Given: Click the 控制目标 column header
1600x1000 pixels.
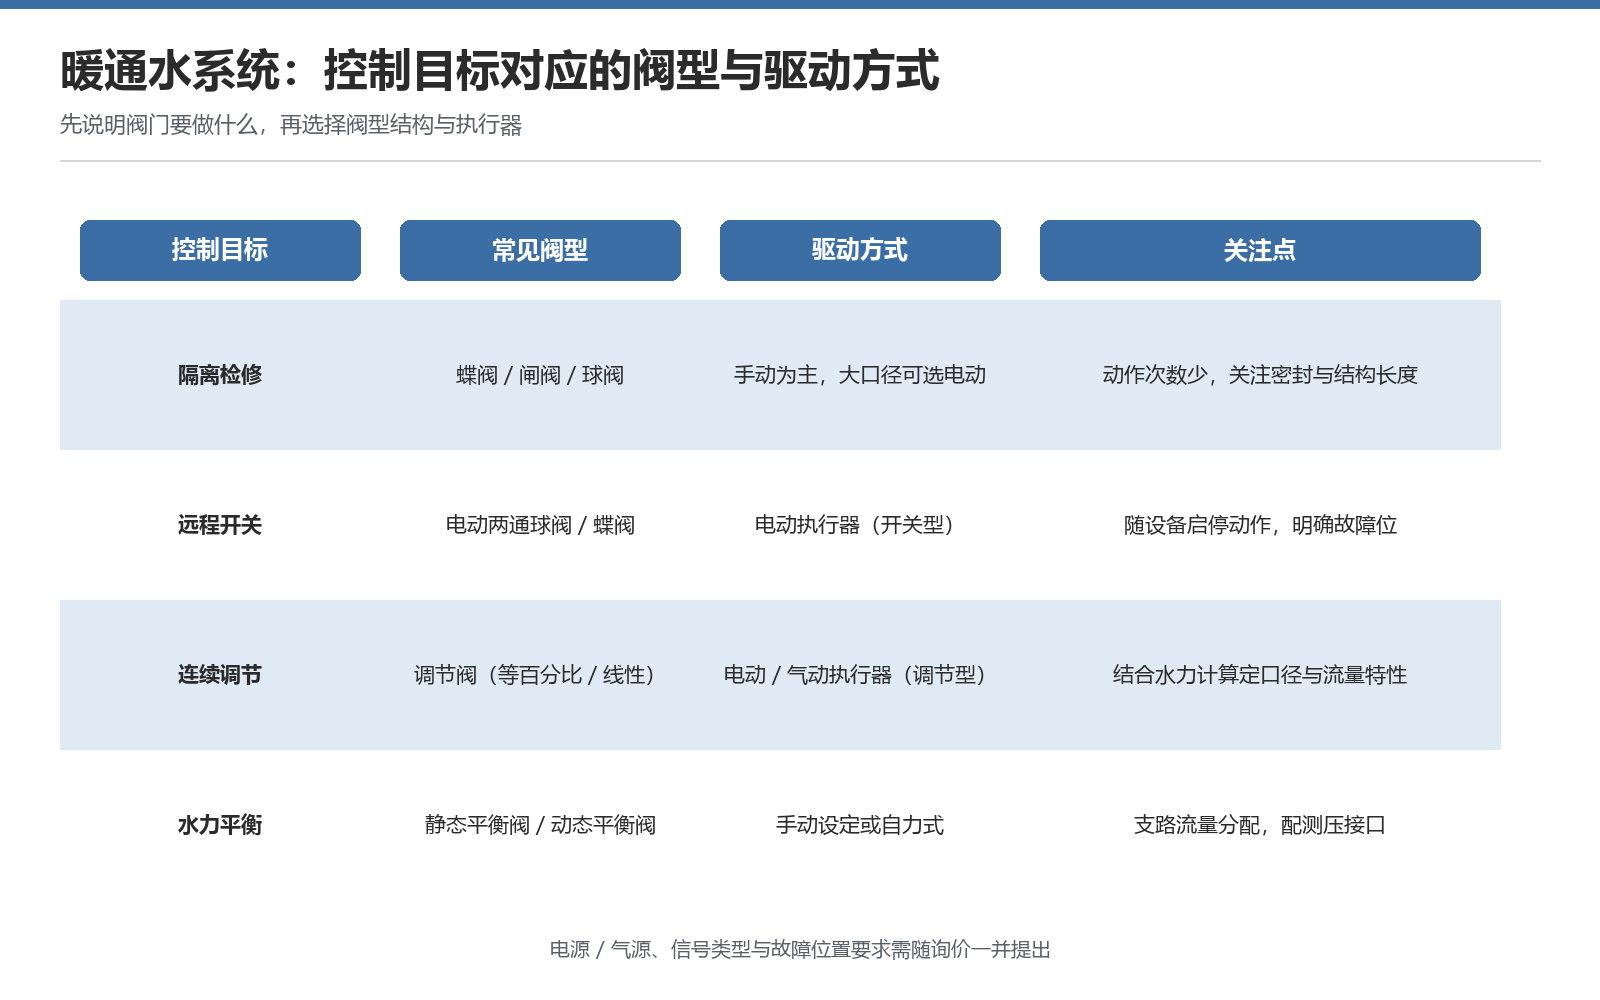Looking at the screenshot, I should tap(220, 250).
